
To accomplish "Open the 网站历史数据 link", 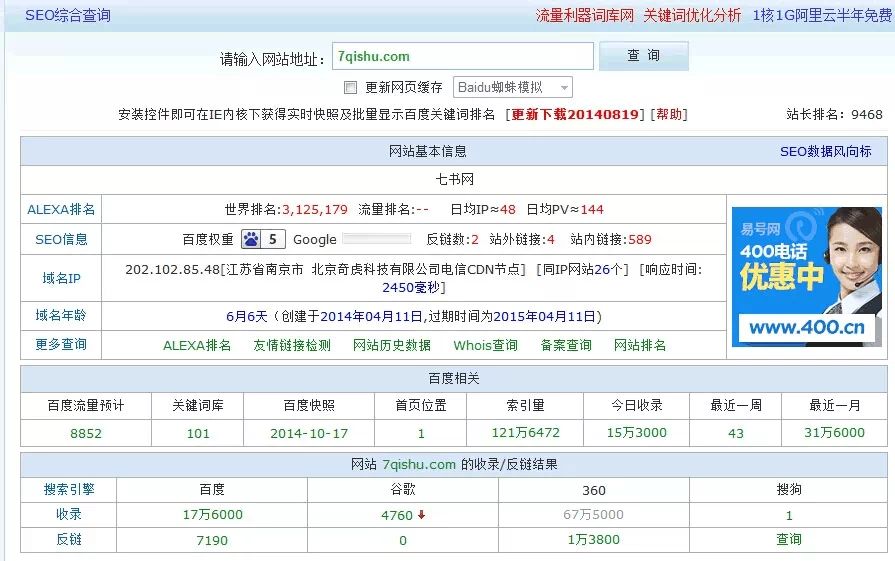I will tap(392, 345).
